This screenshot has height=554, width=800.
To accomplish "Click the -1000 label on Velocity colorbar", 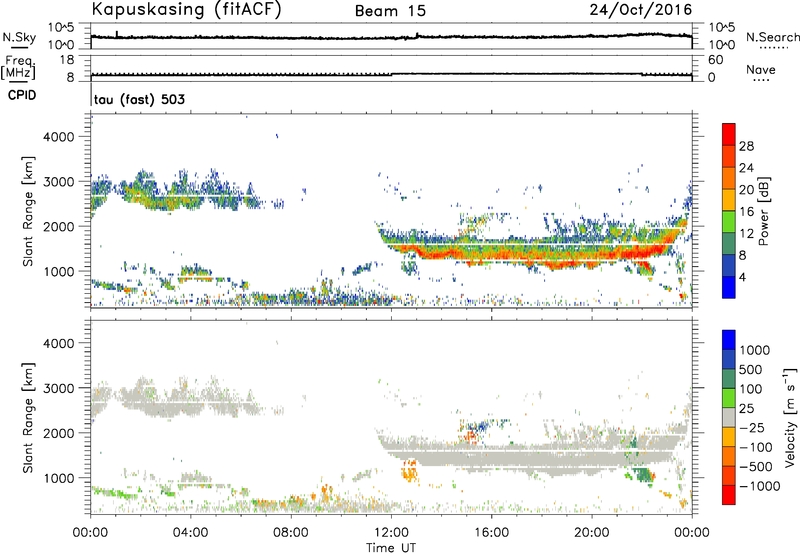I will (760, 486).
